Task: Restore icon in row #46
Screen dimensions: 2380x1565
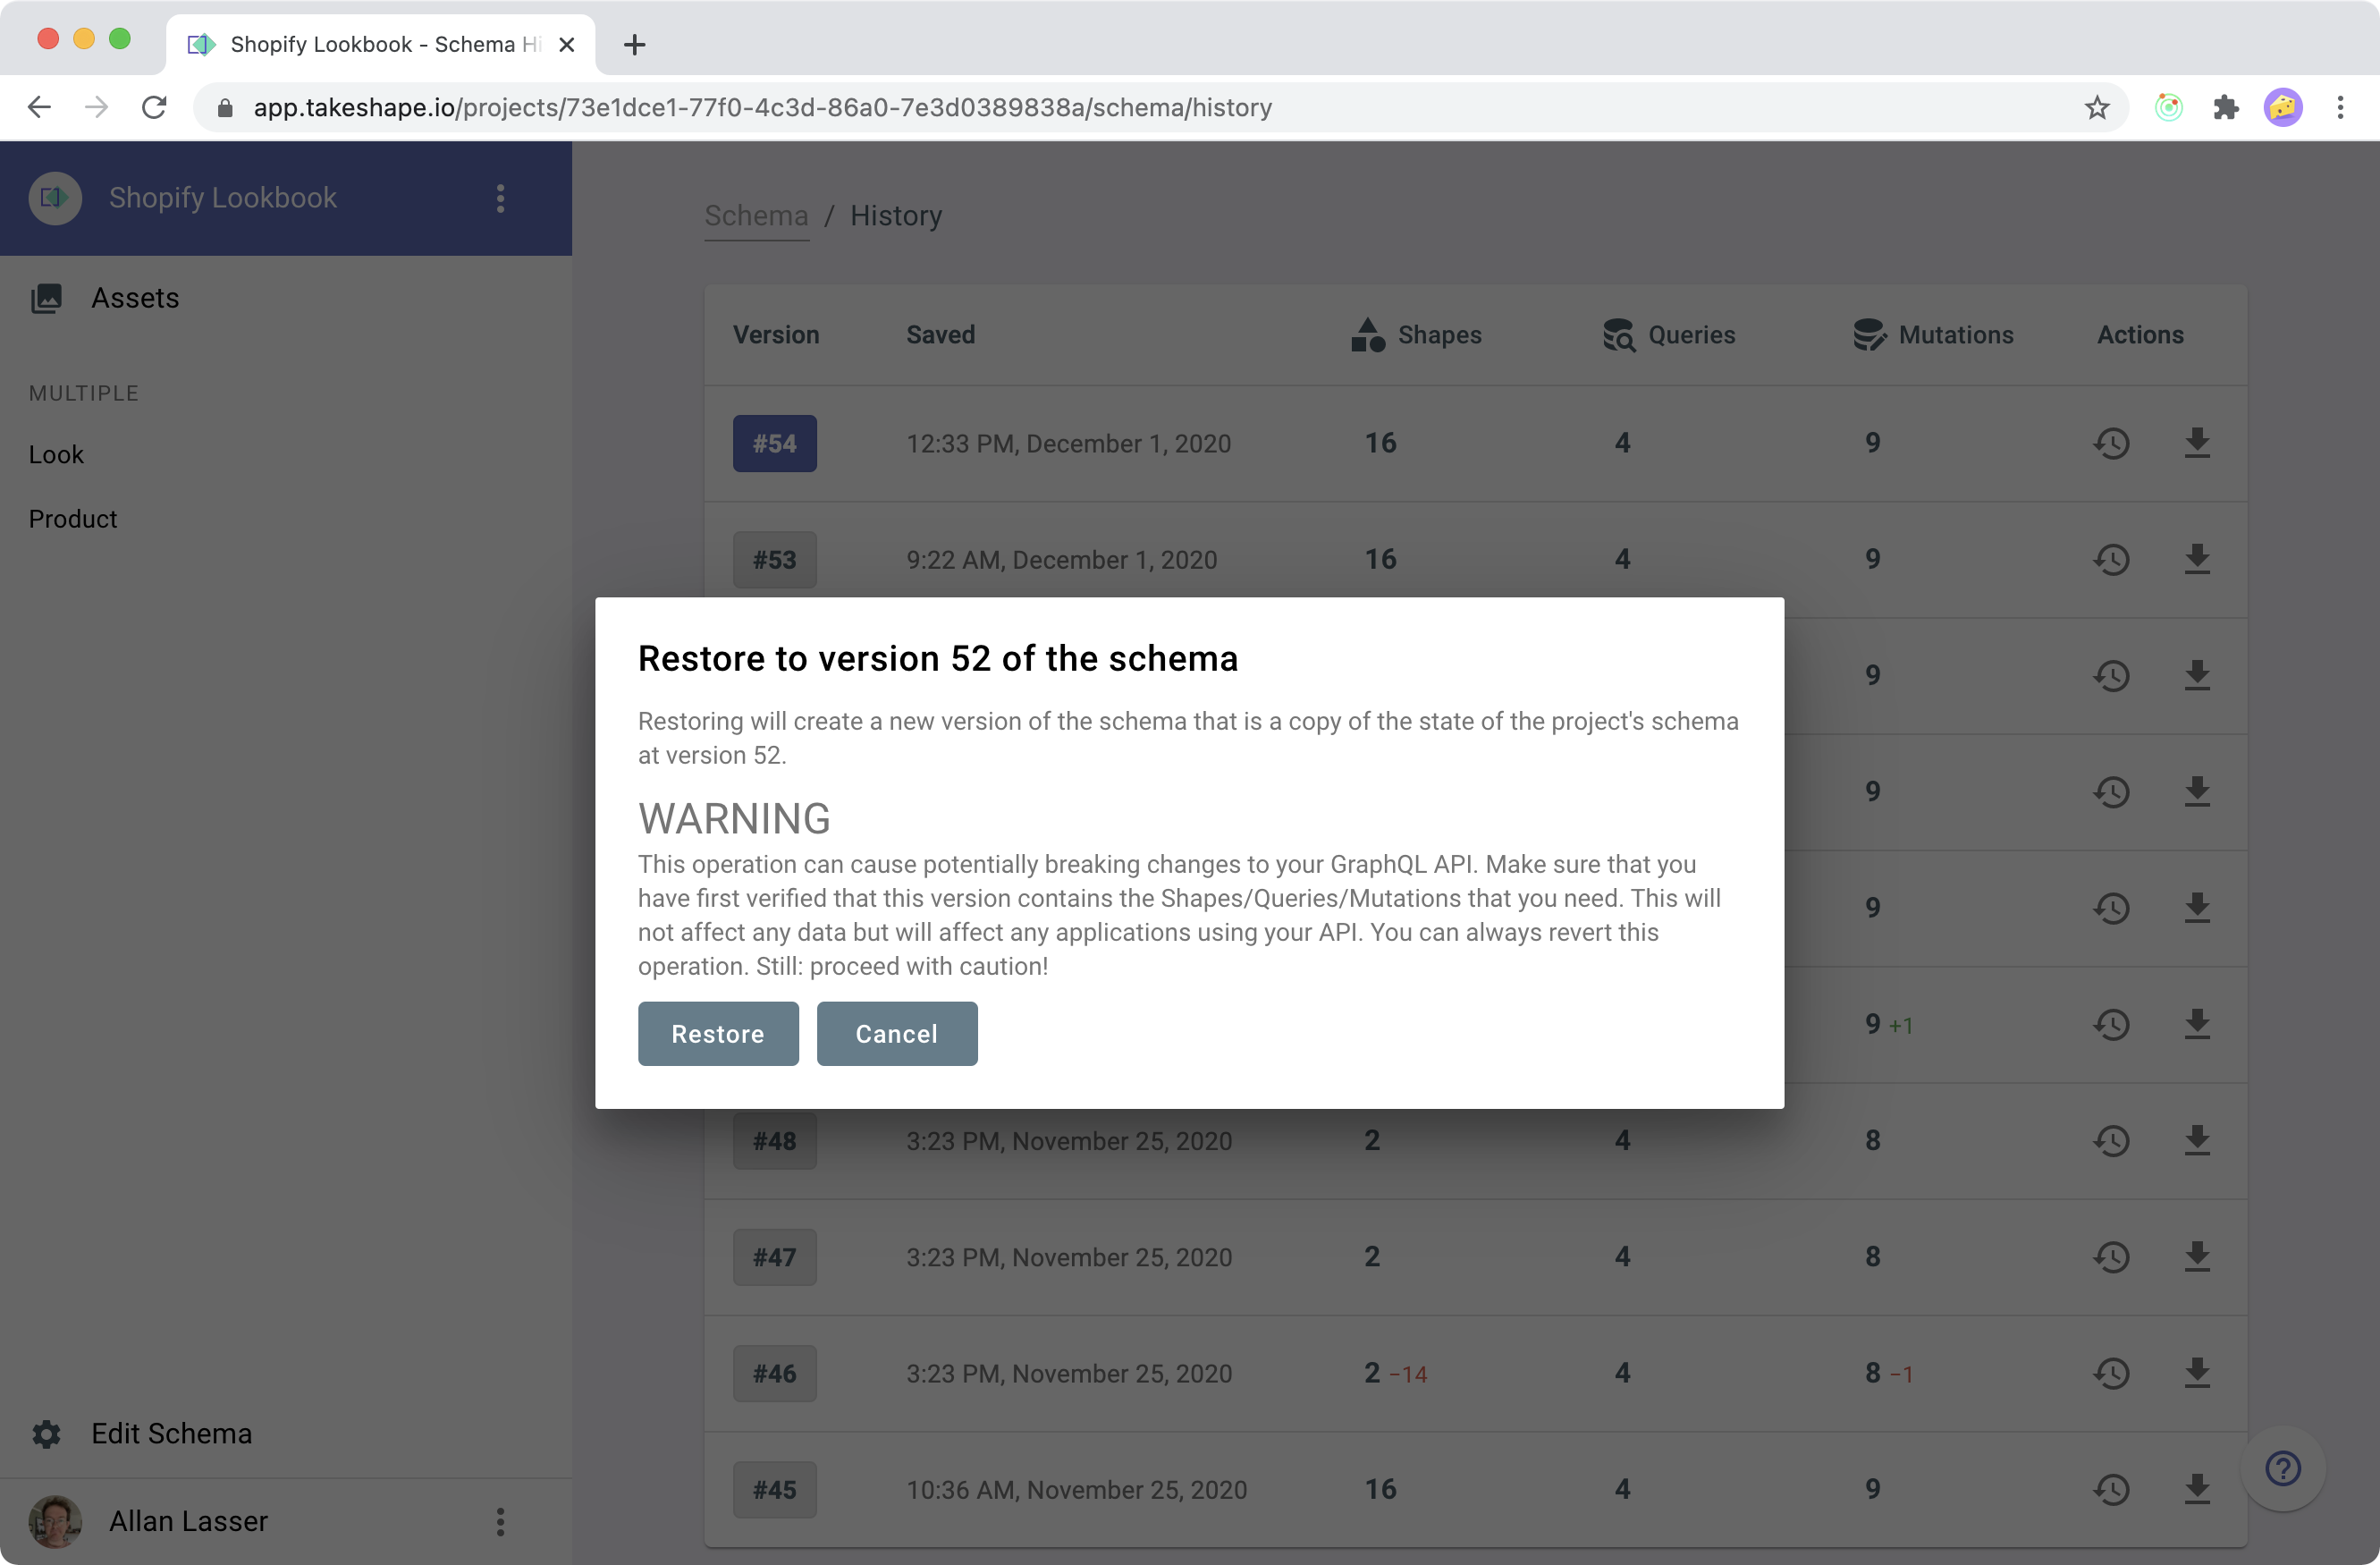Action: tap(2112, 1373)
